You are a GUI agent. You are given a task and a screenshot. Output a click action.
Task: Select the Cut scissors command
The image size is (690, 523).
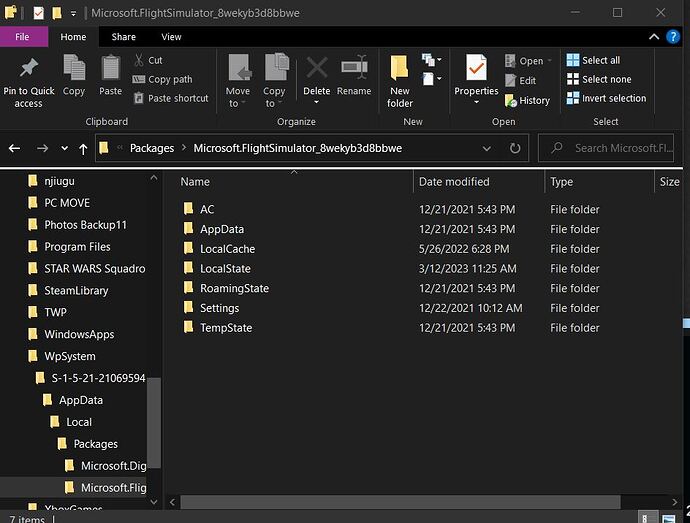tap(148, 60)
